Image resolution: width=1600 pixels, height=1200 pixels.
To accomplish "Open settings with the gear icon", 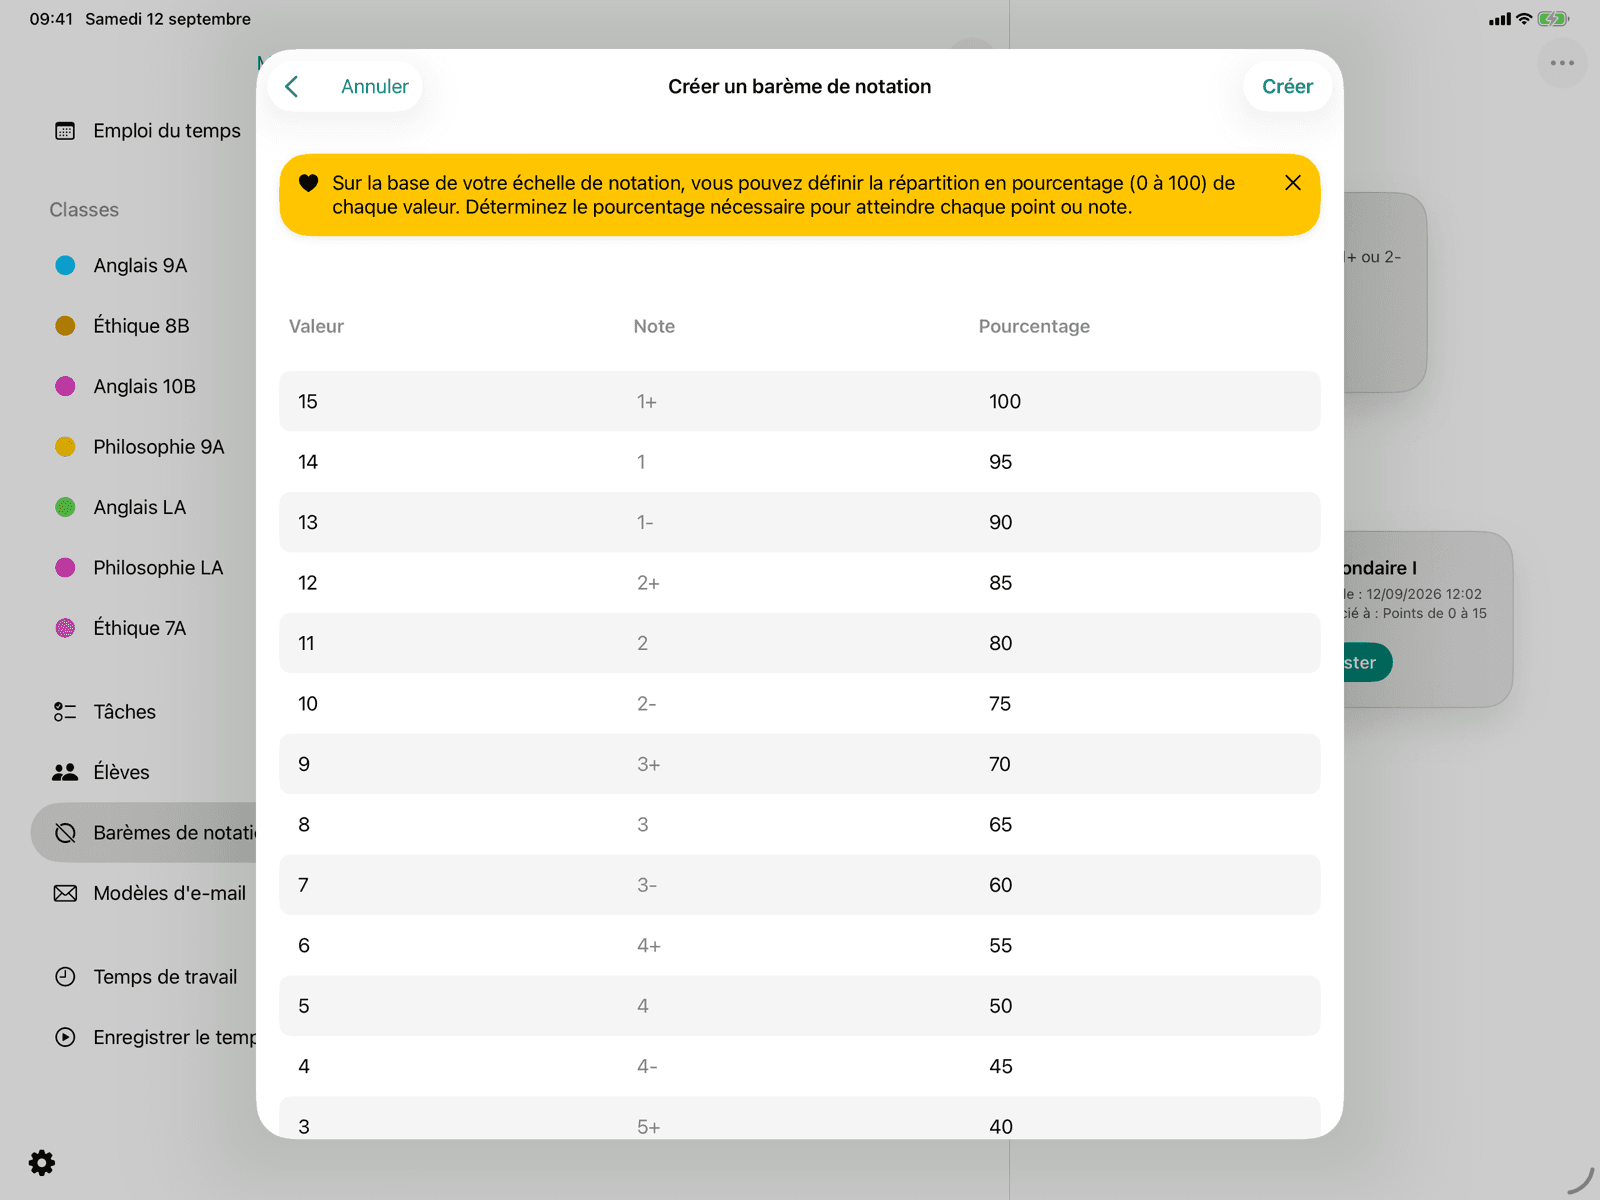I will [42, 1162].
